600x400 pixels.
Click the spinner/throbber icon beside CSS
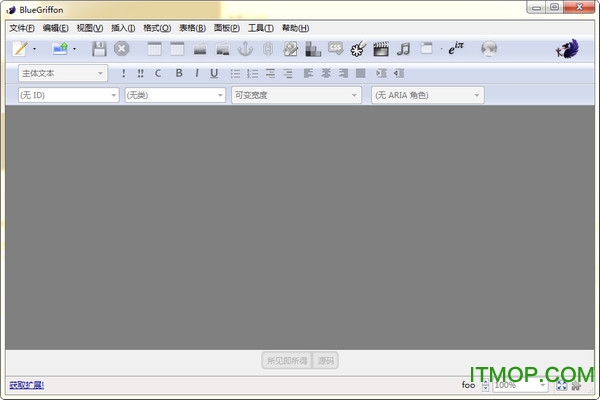358,48
